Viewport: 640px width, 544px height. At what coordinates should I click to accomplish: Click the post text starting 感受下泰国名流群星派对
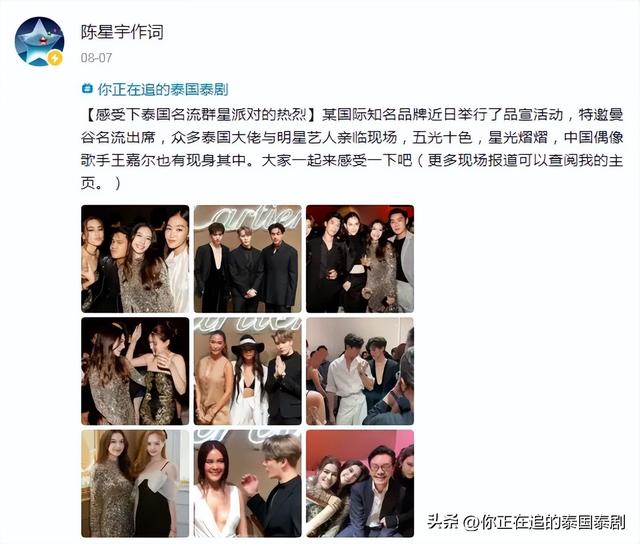coord(352,149)
